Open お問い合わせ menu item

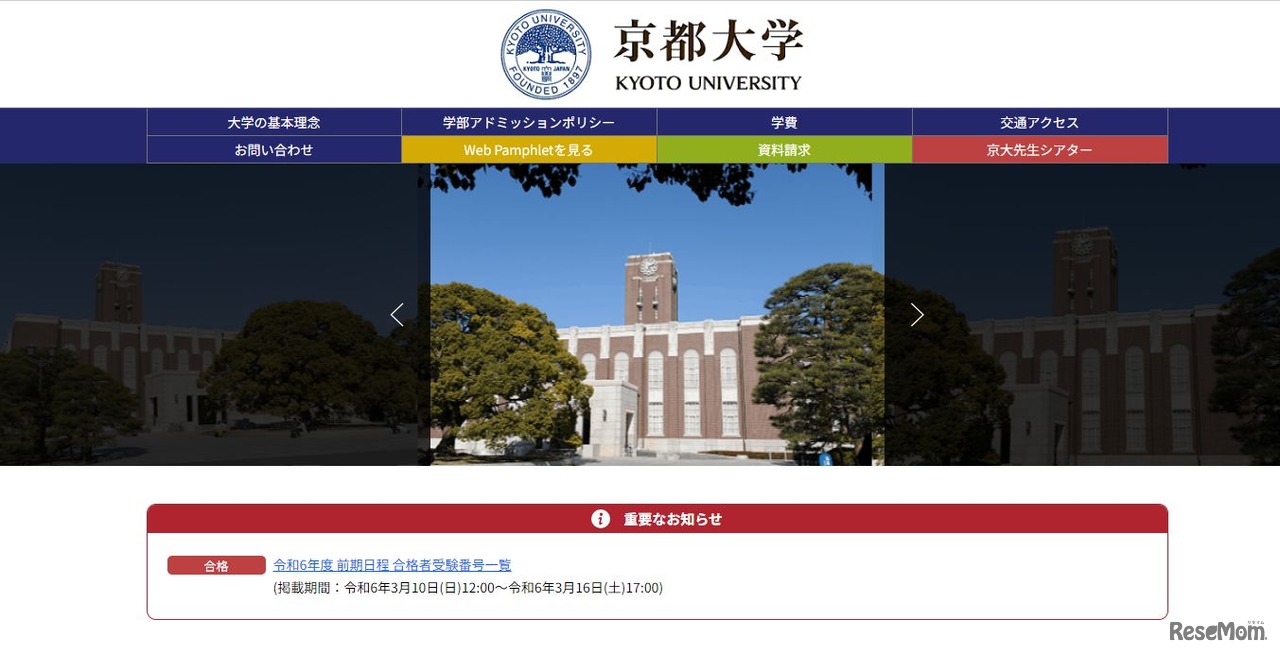[274, 150]
